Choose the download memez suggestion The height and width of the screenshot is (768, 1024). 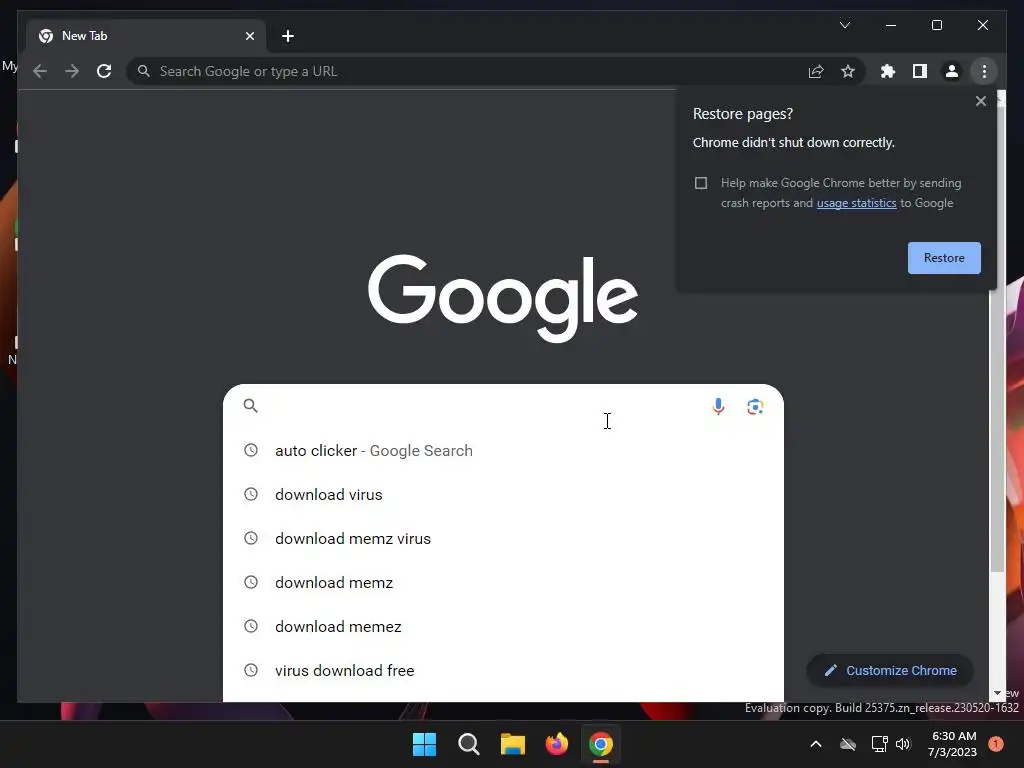(x=503, y=626)
